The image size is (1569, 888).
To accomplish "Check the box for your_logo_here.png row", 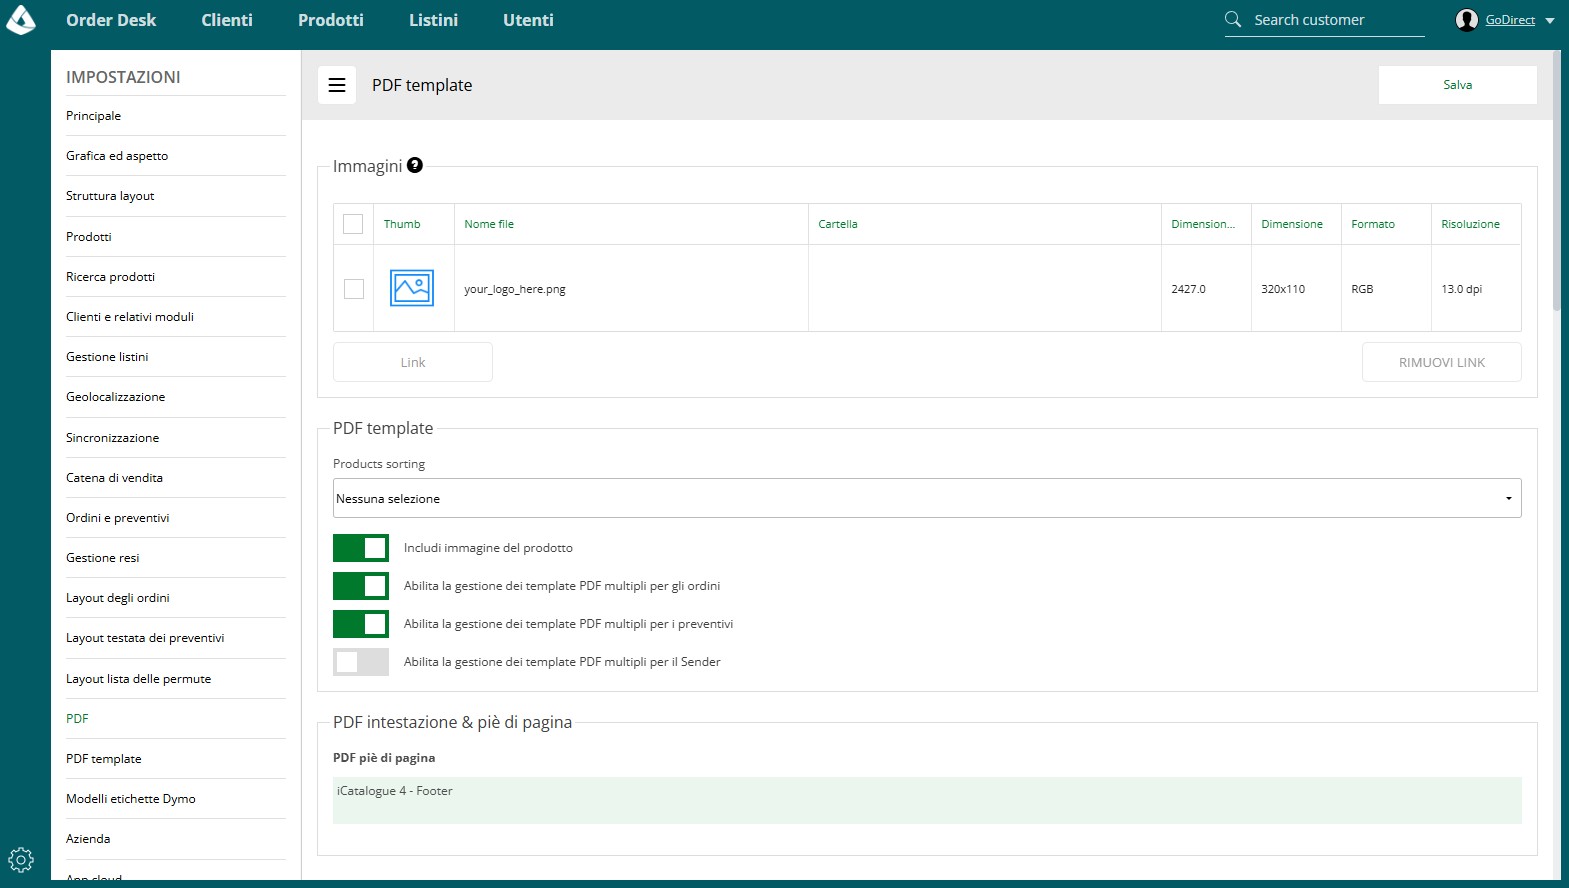I will [354, 289].
